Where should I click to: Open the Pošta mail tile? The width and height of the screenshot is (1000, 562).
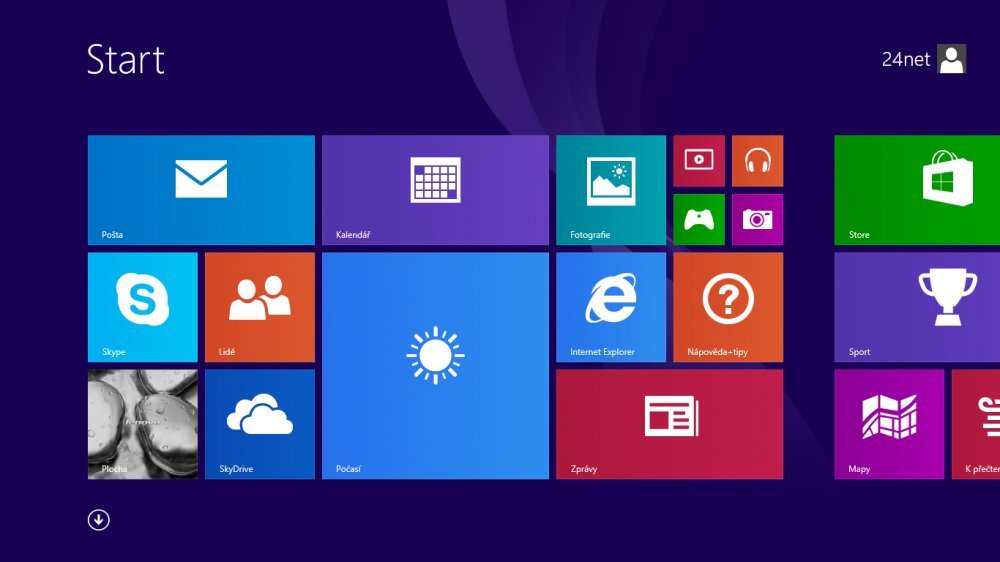201,189
